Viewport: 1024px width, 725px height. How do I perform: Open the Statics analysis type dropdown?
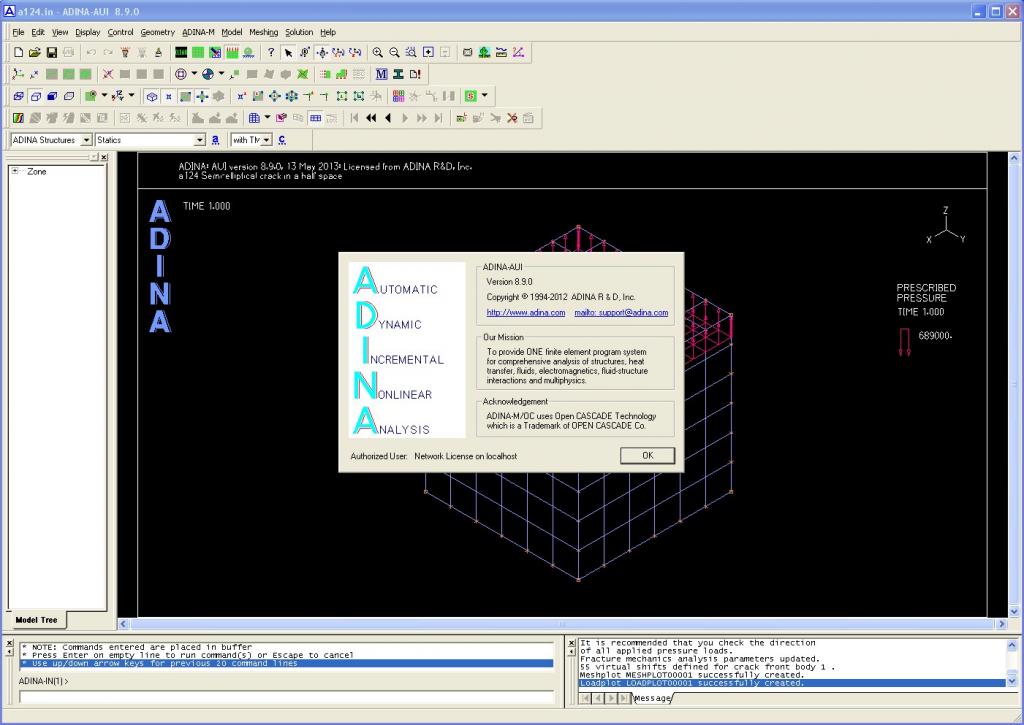point(200,140)
